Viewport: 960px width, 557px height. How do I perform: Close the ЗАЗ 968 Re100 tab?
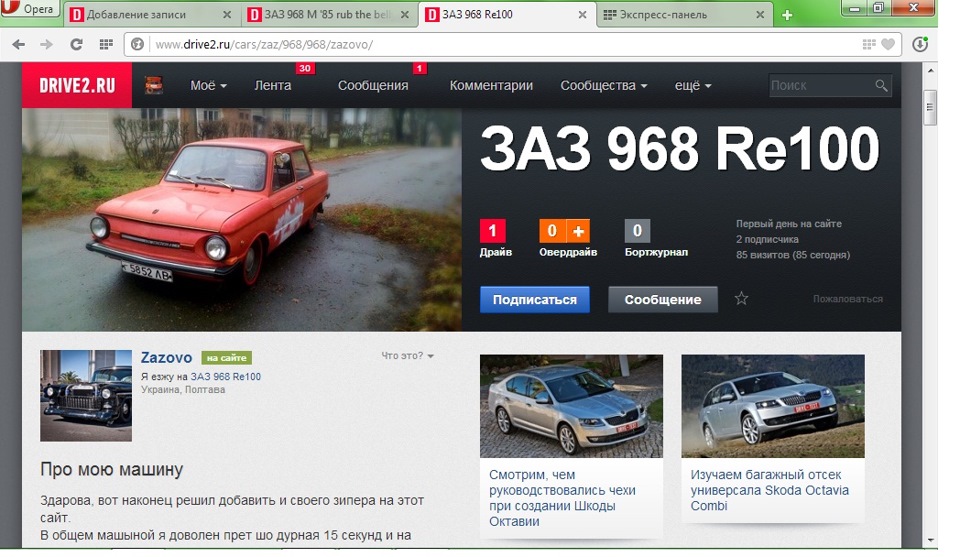(x=582, y=15)
